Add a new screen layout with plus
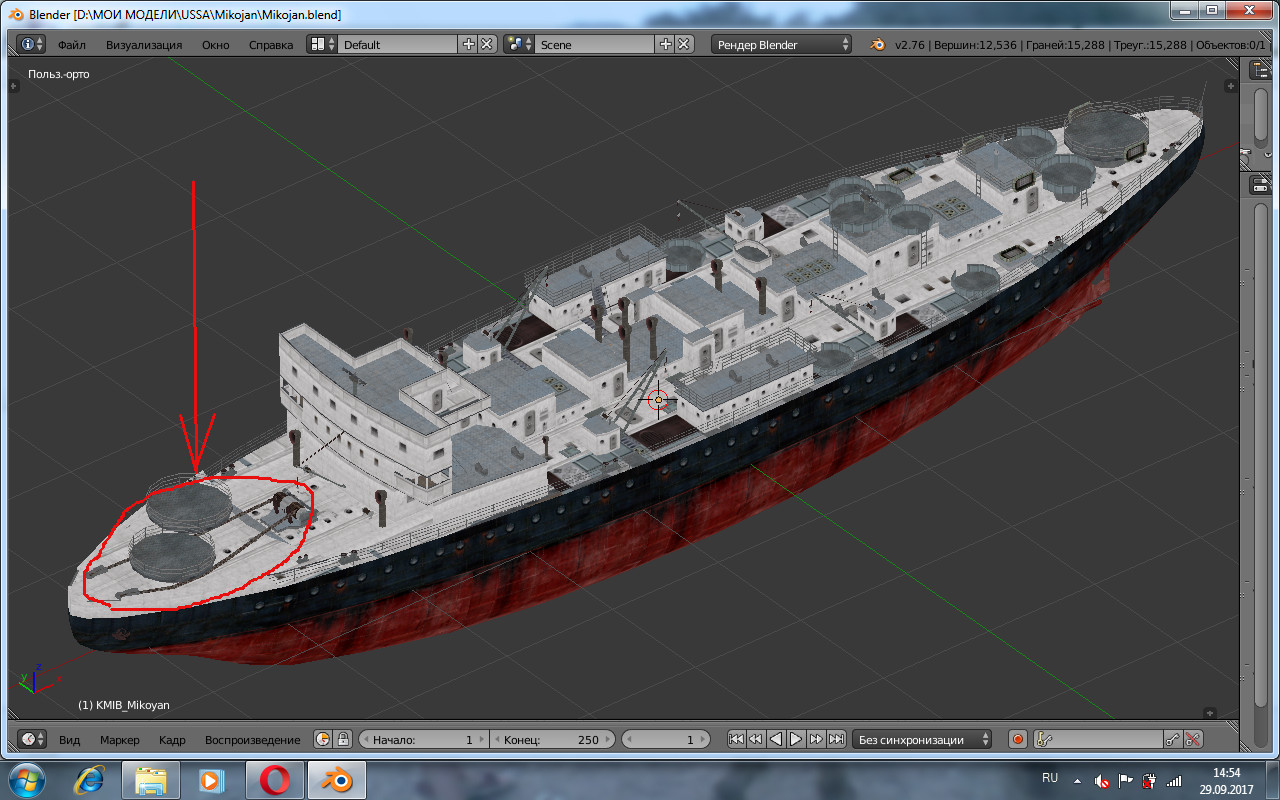1280x800 pixels. [469, 44]
